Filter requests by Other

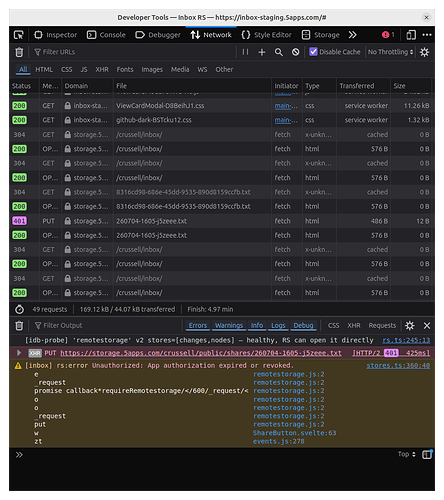pyautogui.click(x=224, y=69)
